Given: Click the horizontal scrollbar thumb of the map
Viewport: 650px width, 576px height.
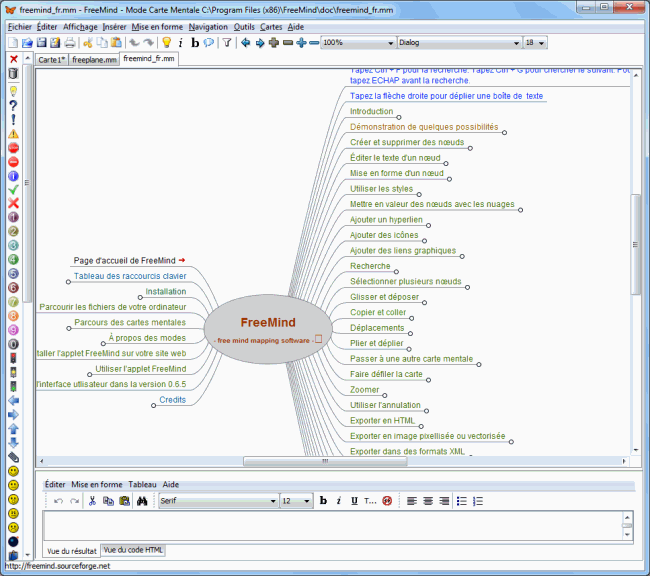Looking at the screenshot, I should tap(325, 461).
